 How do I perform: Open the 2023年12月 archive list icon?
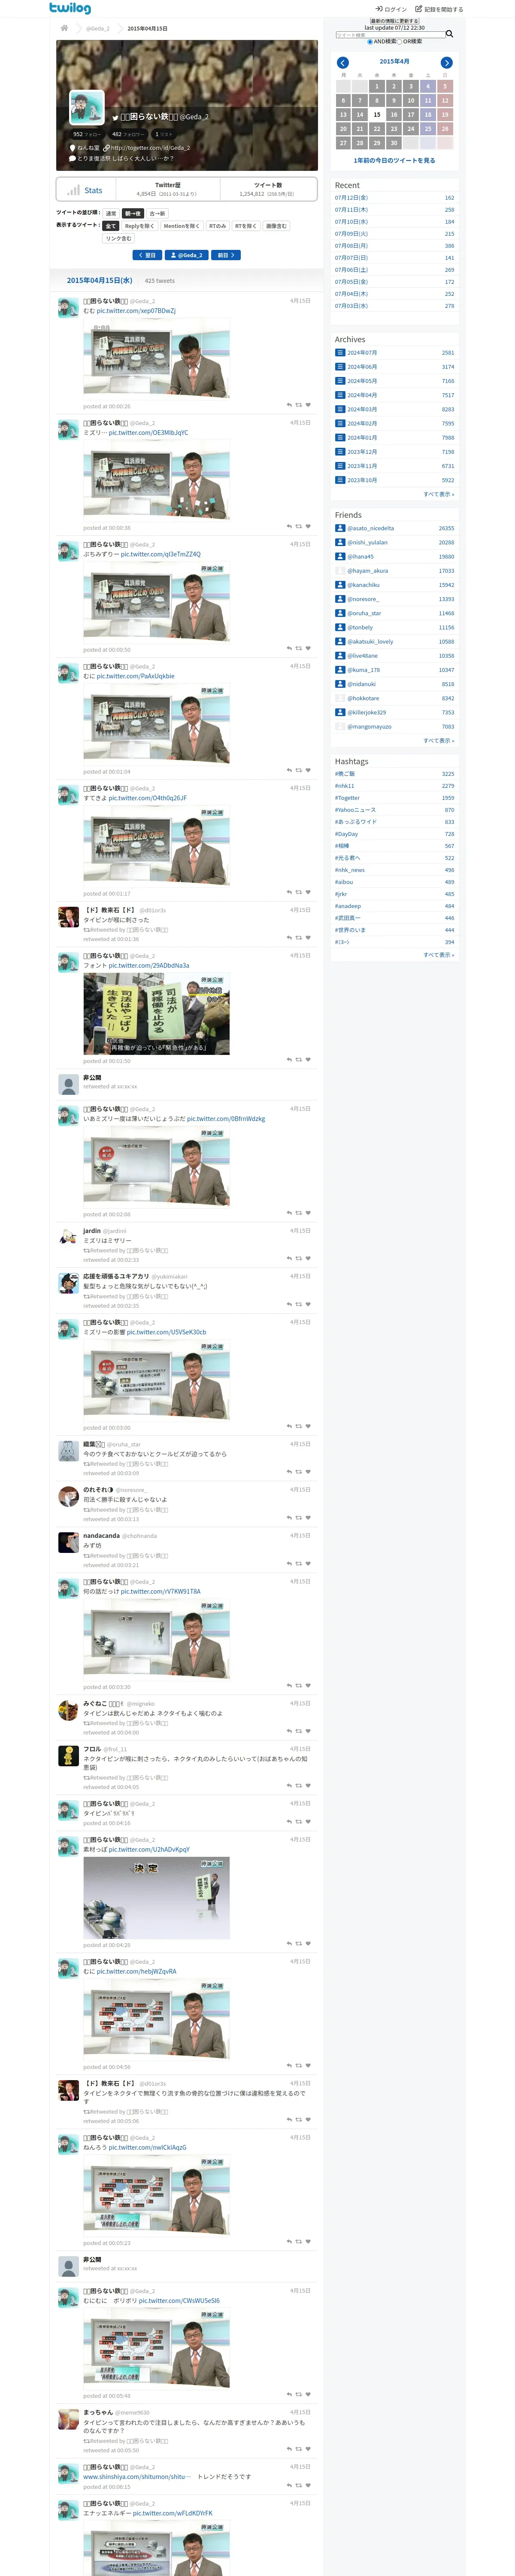pyautogui.click(x=340, y=452)
